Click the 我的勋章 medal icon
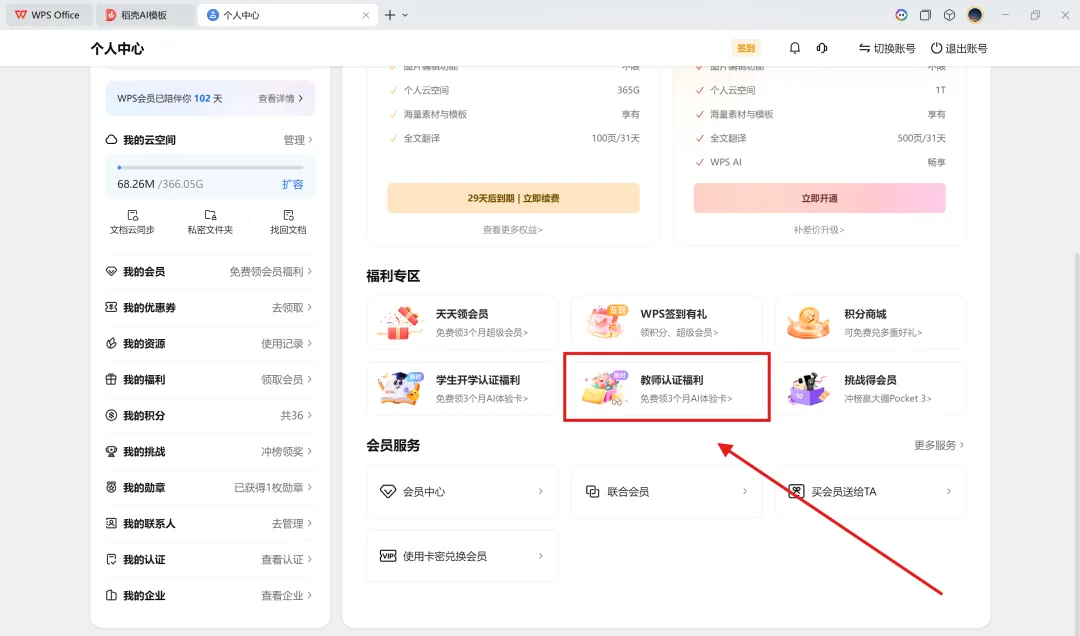The image size is (1080, 636). pyautogui.click(x=111, y=487)
